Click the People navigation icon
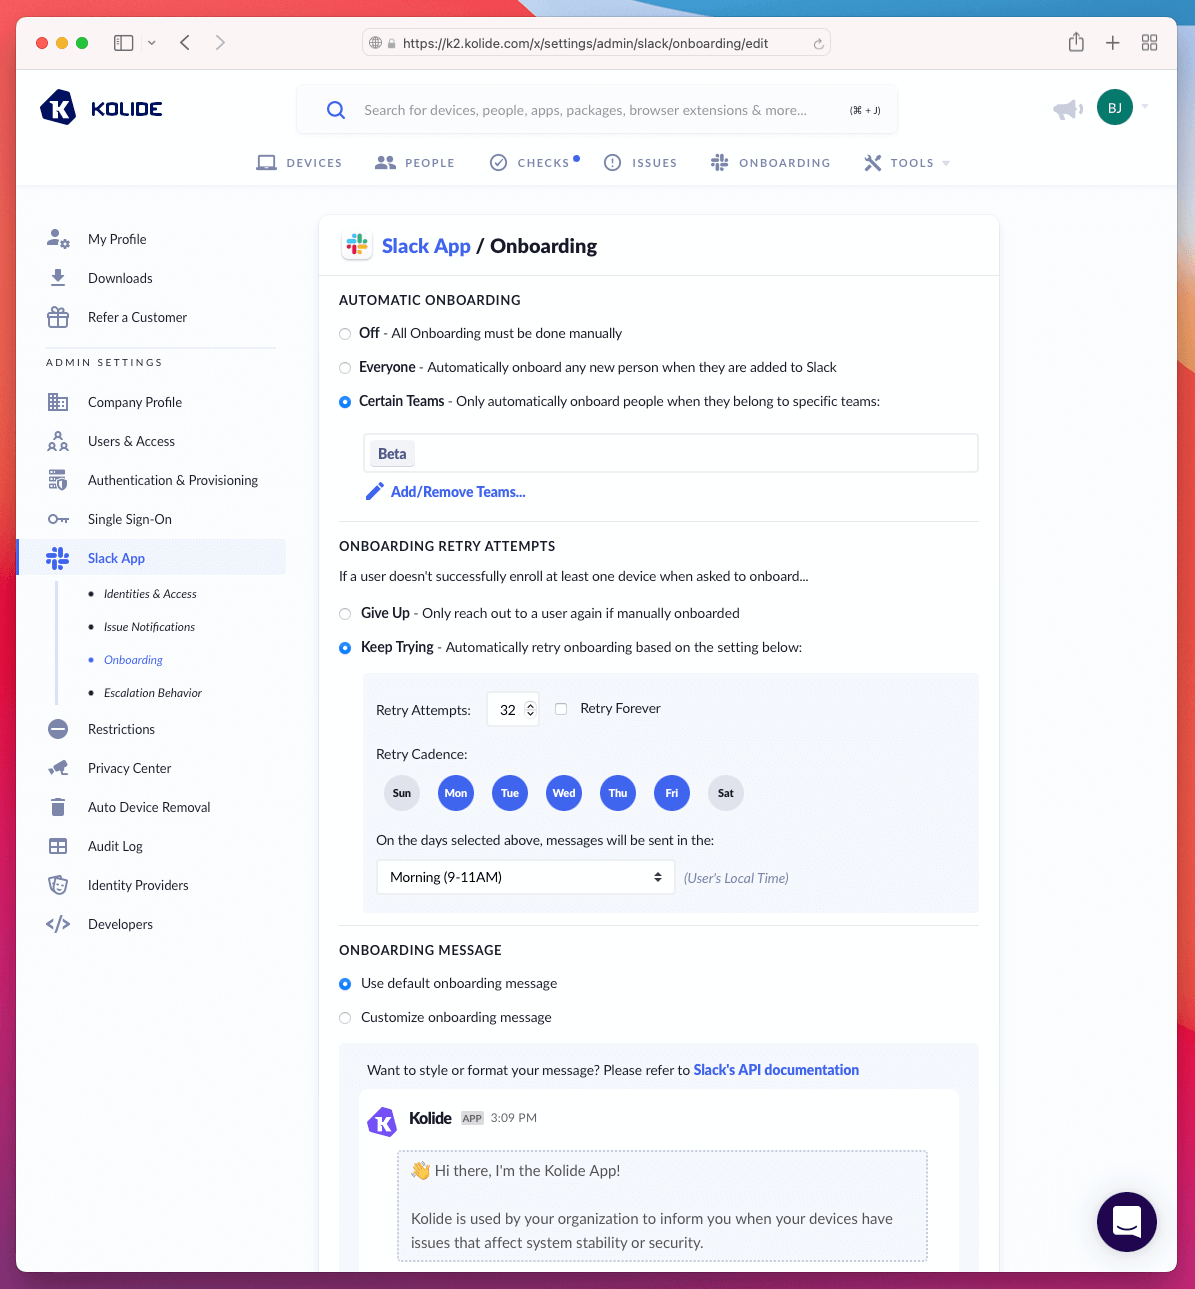This screenshot has height=1289, width=1195. tap(385, 161)
